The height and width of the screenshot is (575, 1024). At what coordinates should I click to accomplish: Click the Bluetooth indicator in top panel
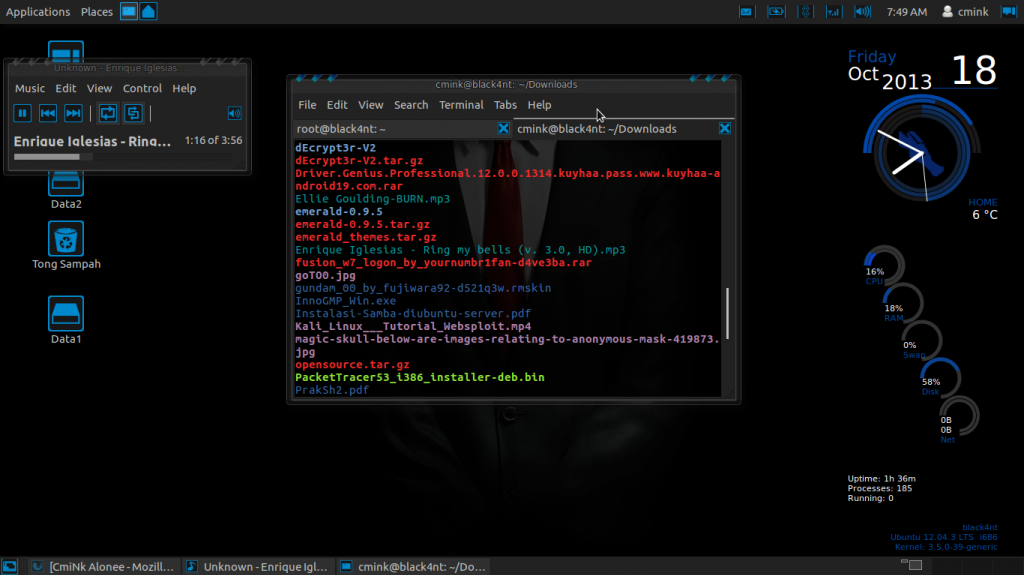(x=806, y=12)
